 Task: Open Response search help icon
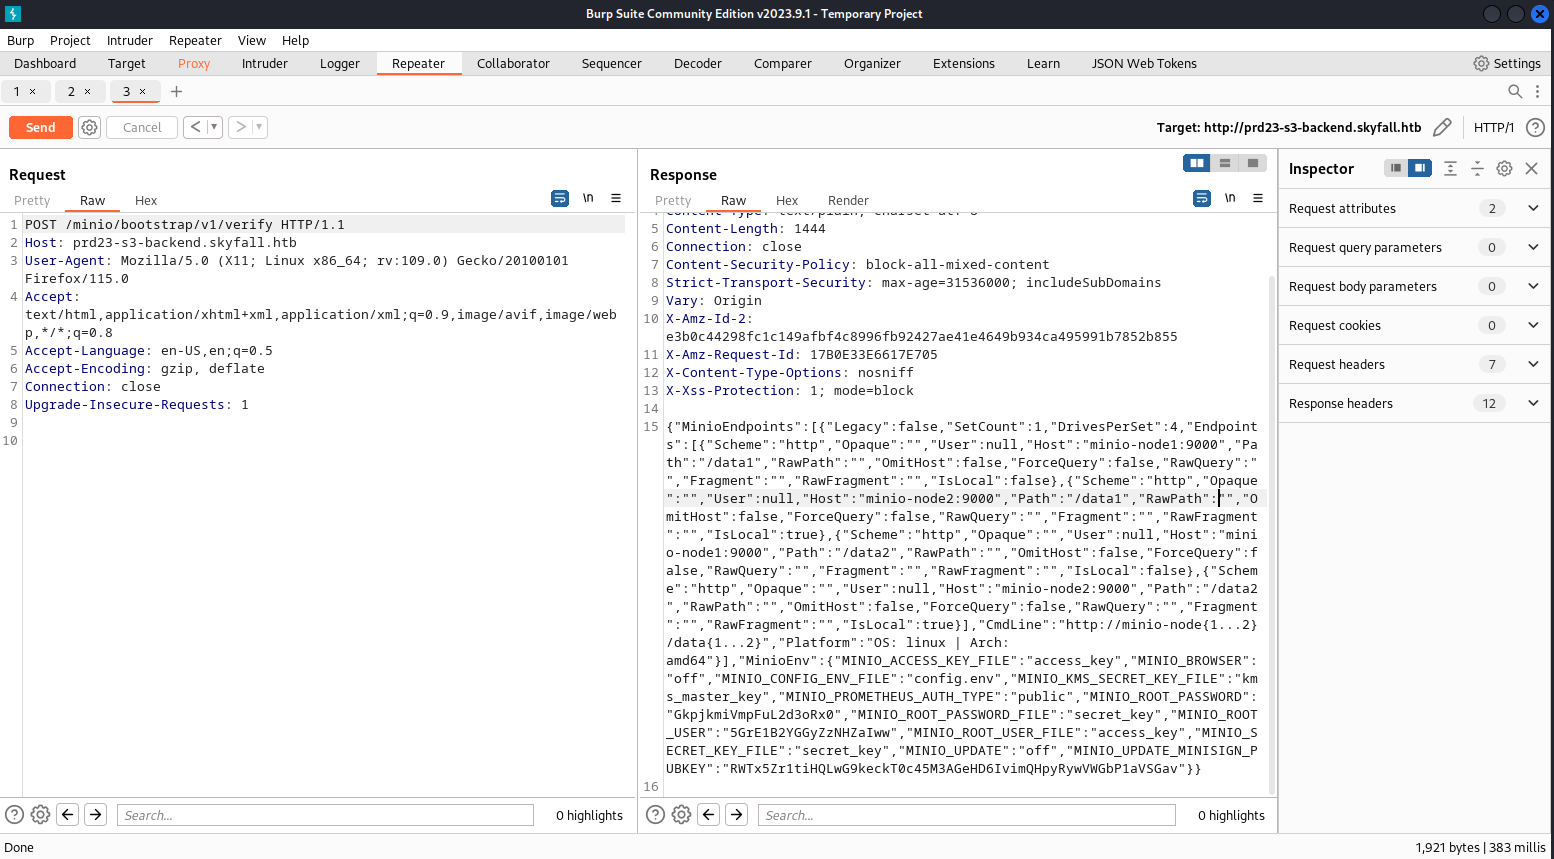coord(655,814)
